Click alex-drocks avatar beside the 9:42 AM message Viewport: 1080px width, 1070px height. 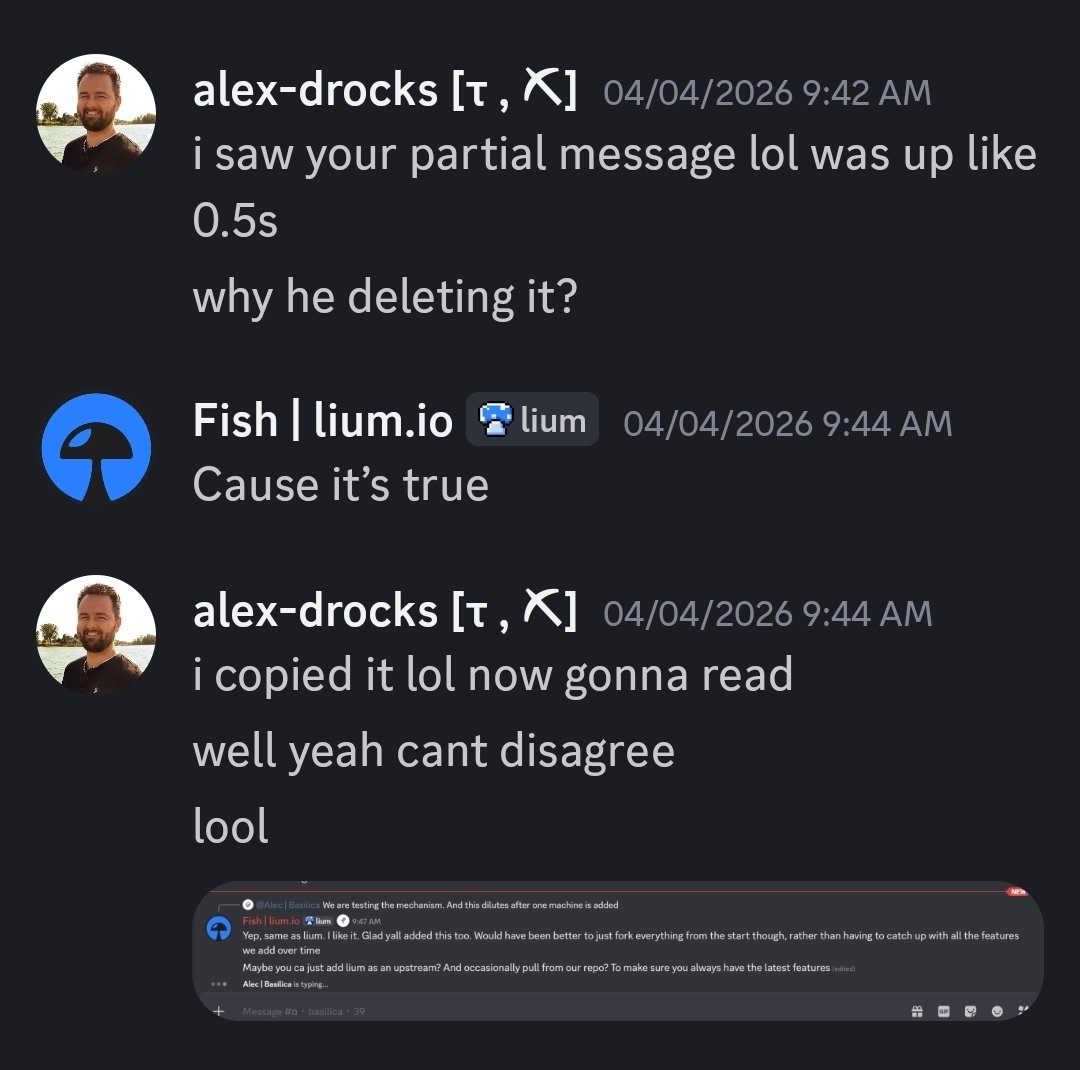coord(96,114)
